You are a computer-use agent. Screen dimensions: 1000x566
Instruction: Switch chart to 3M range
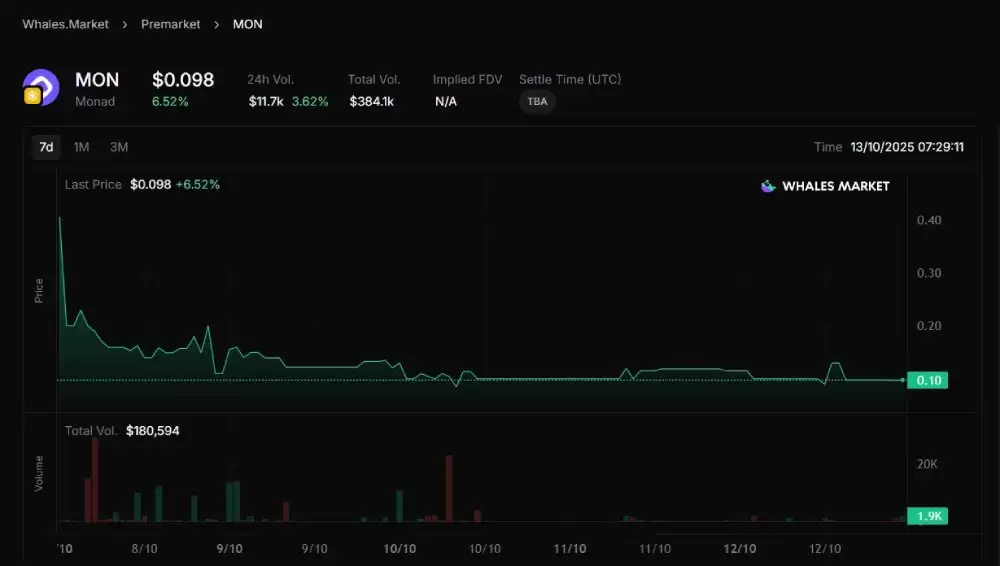tap(119, 147)
